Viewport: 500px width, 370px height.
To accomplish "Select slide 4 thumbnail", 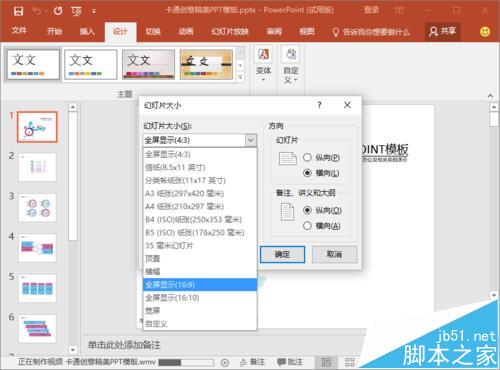I will [x=37, y=248].
